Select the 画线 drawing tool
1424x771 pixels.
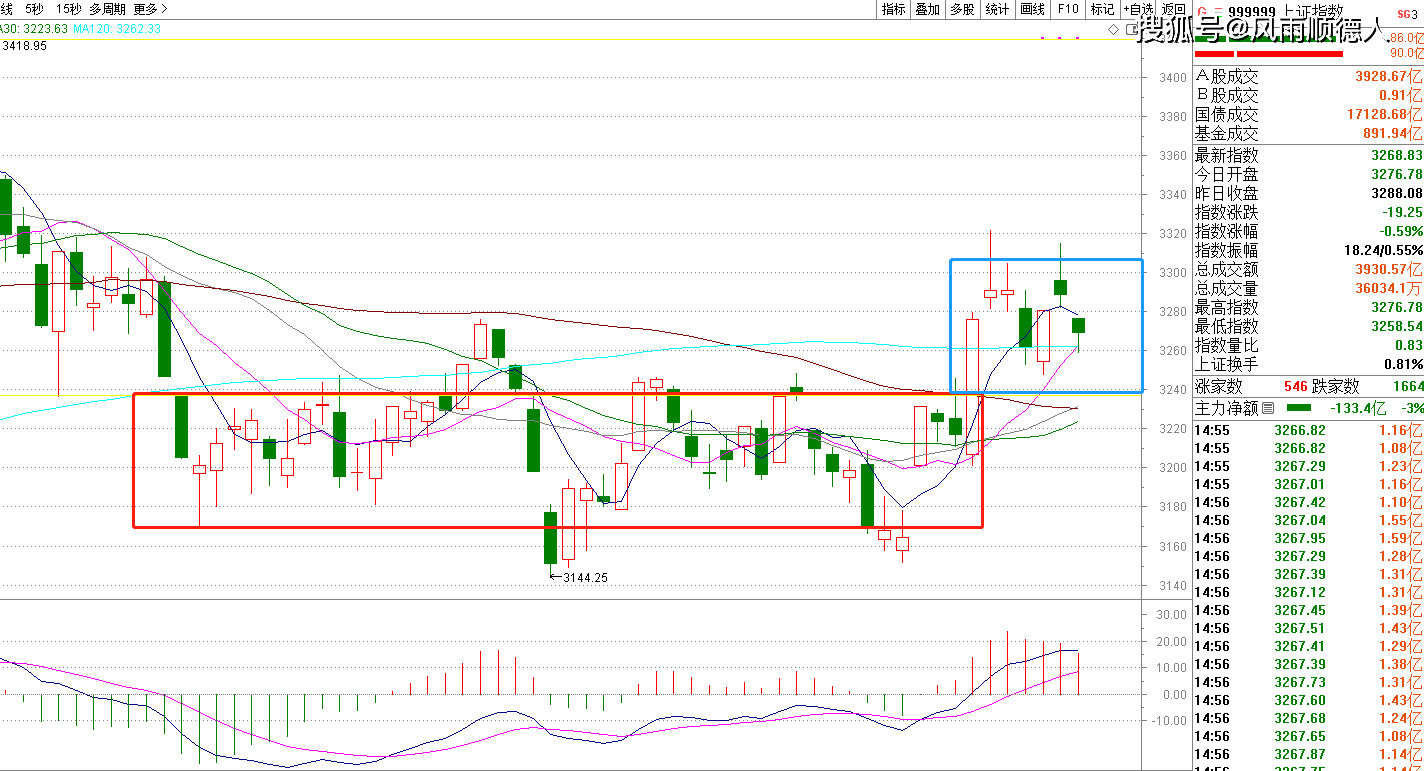coord(1032,9)
